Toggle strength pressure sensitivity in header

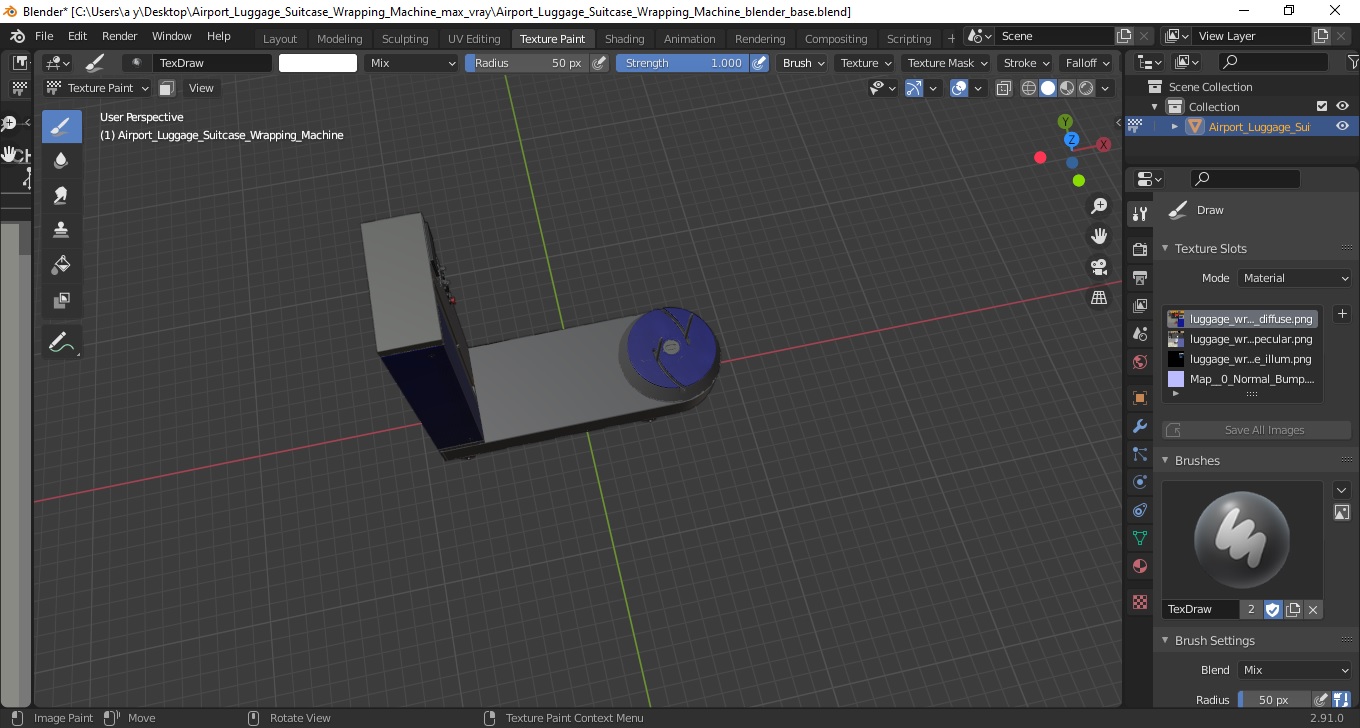tap(759, 62)
